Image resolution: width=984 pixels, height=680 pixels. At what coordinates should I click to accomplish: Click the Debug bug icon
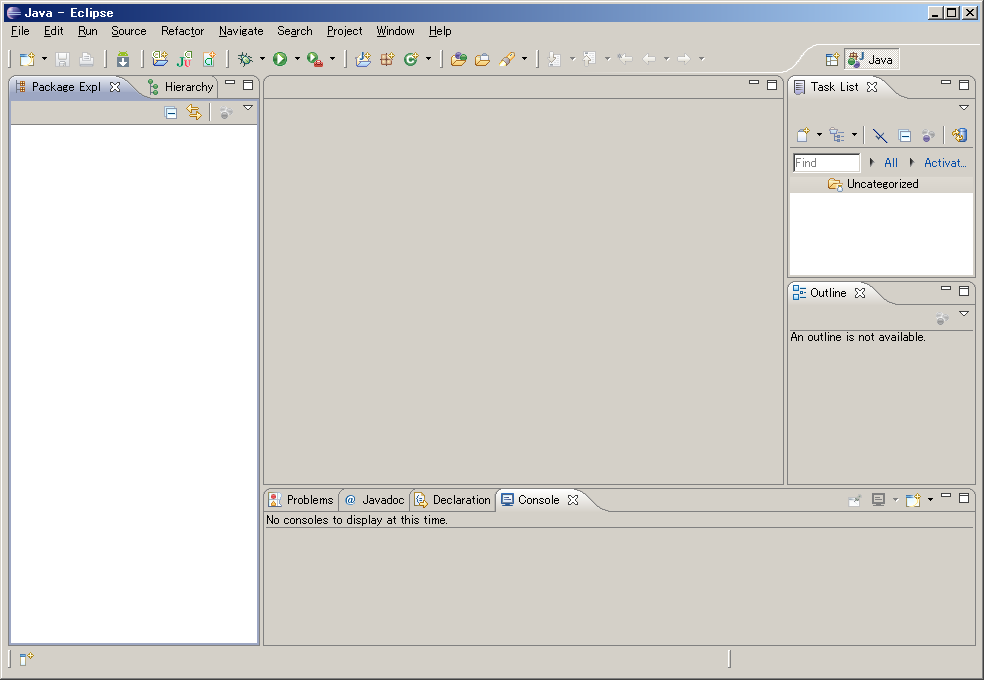(245, 59)
